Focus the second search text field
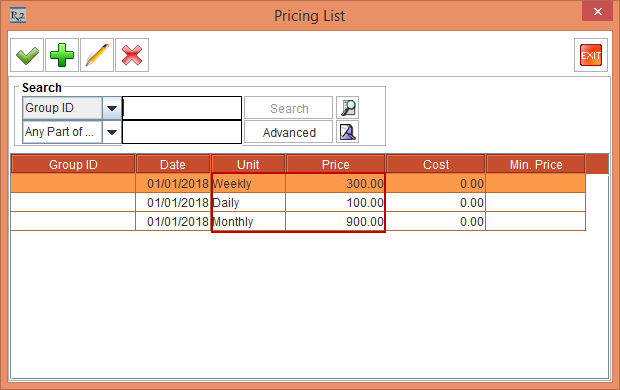 [182, 132]
